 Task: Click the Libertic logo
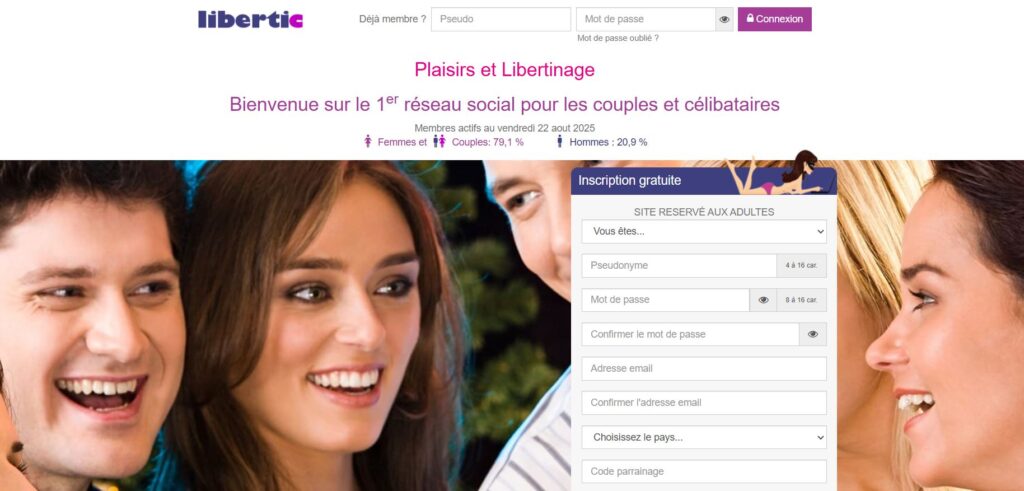(251, 19)
